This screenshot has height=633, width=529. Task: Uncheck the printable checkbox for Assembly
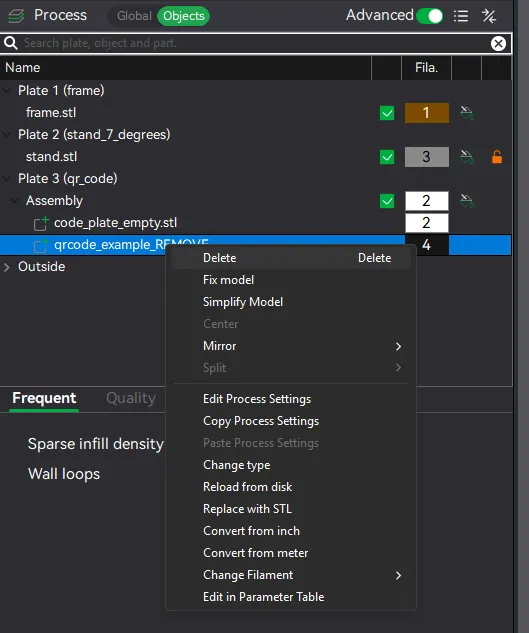click(x=387, y=201)
